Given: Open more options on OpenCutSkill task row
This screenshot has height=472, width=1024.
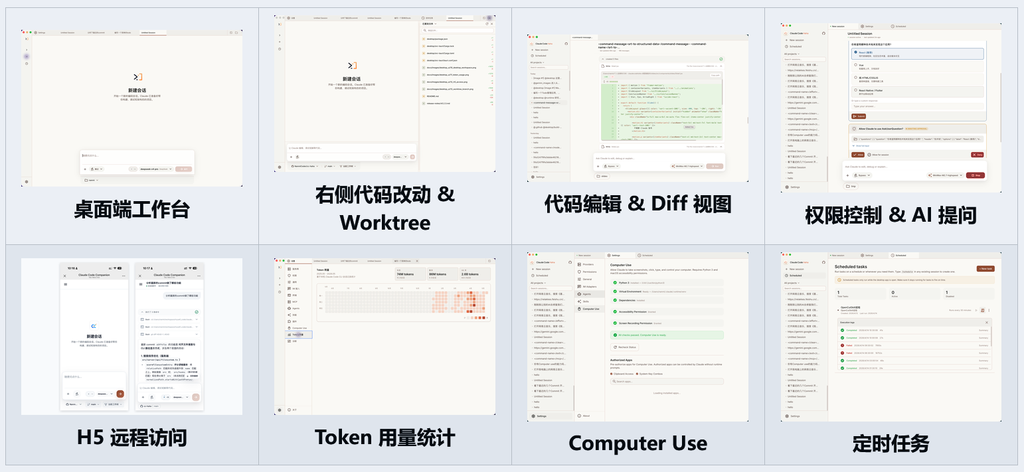Looking at the screenshot, I should (x=989, y=310).
